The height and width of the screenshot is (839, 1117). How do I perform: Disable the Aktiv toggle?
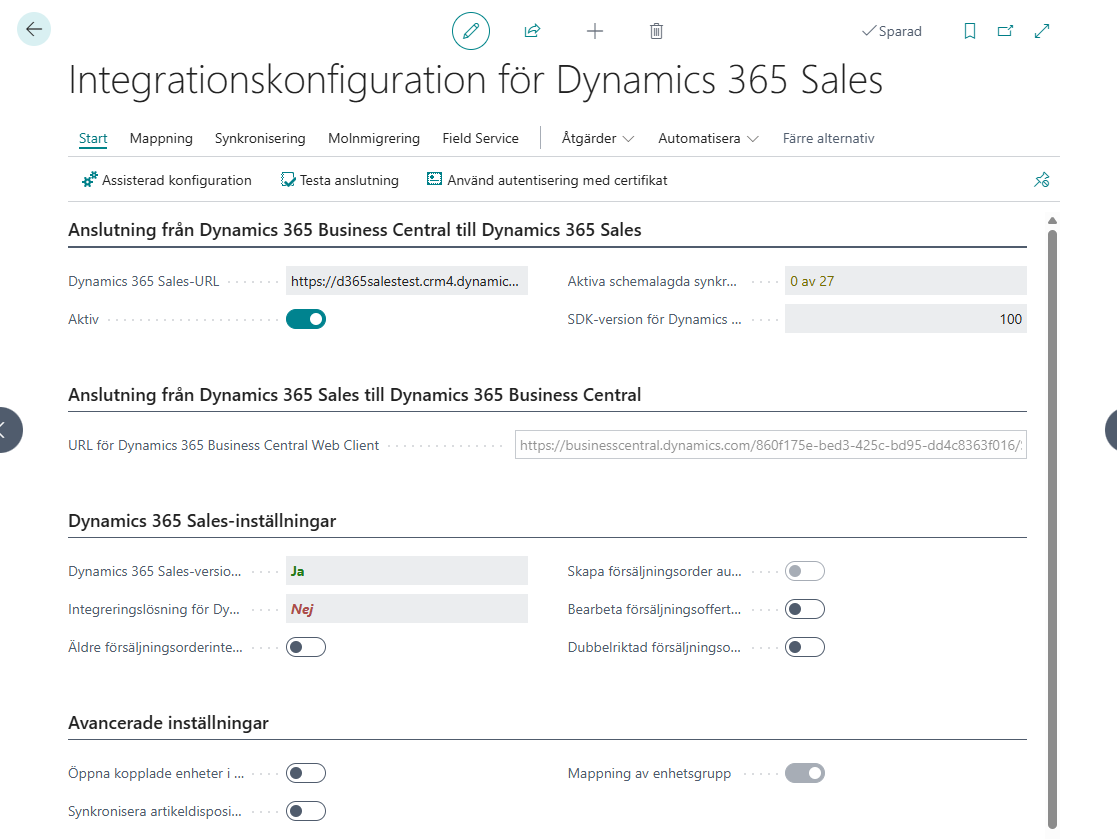click(306, 320)
